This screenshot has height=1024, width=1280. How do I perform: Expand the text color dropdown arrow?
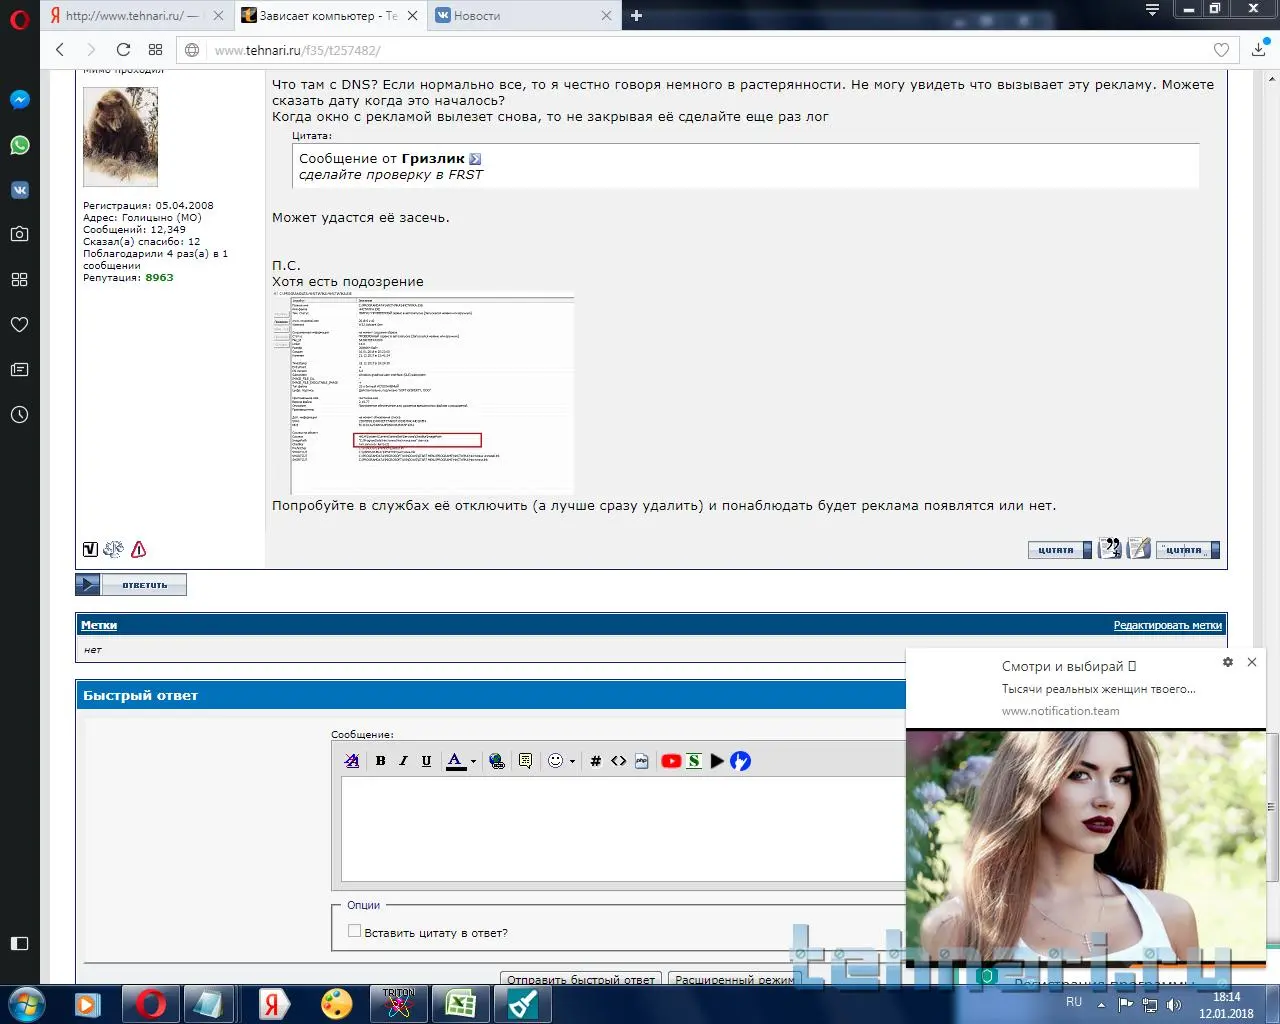(473, 761)
